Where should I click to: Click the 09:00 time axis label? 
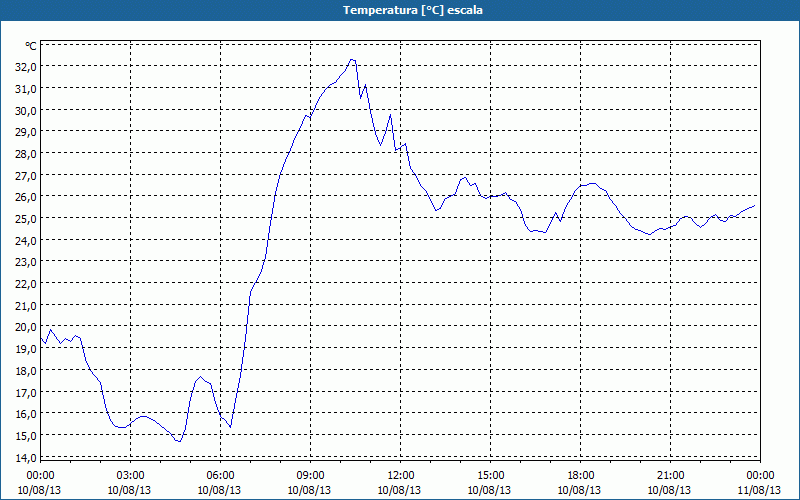pyautogui.click(x=310, y=476)
